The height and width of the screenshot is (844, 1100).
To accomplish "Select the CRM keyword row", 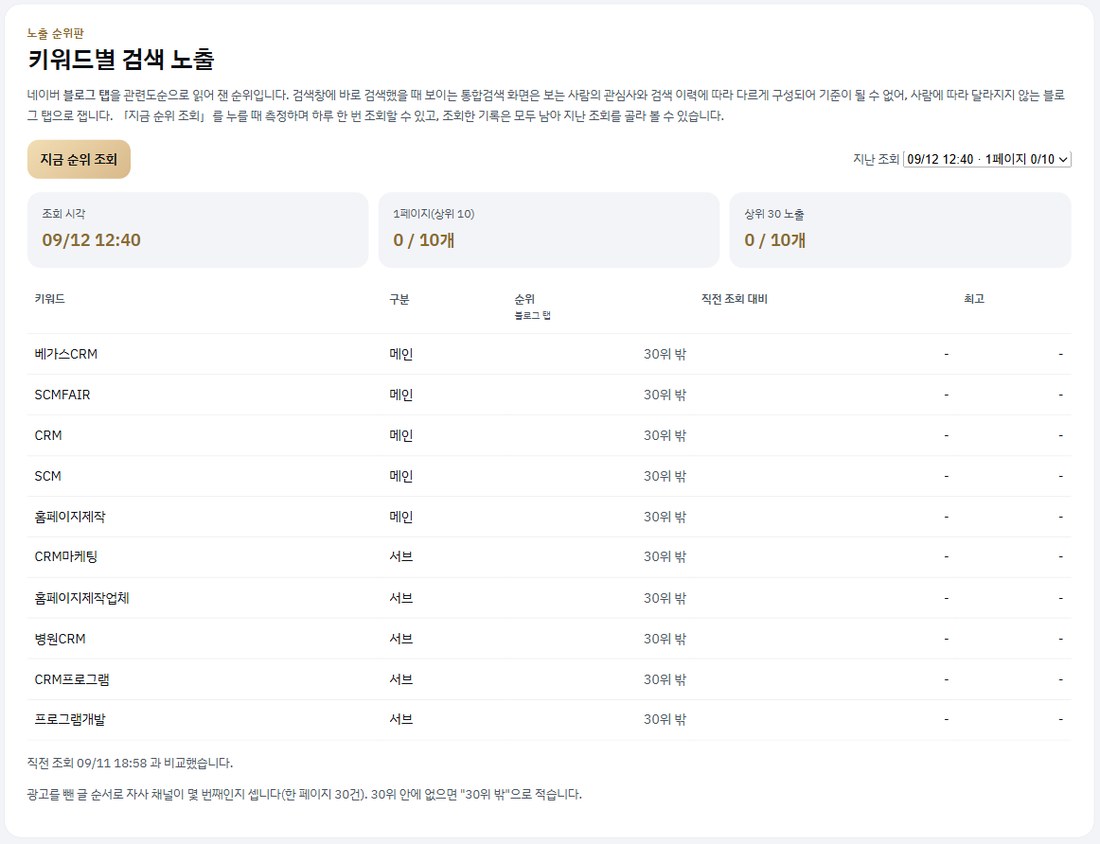I will 549,436.
